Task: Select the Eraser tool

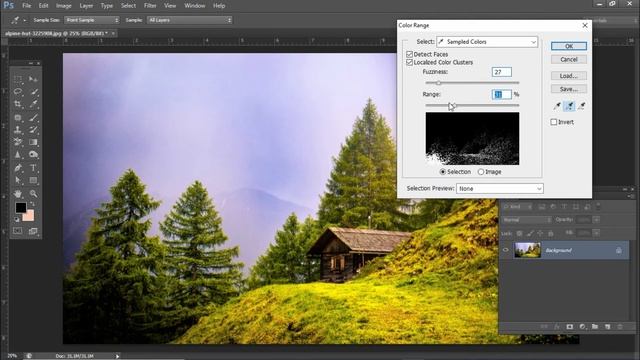Action: 18,142
